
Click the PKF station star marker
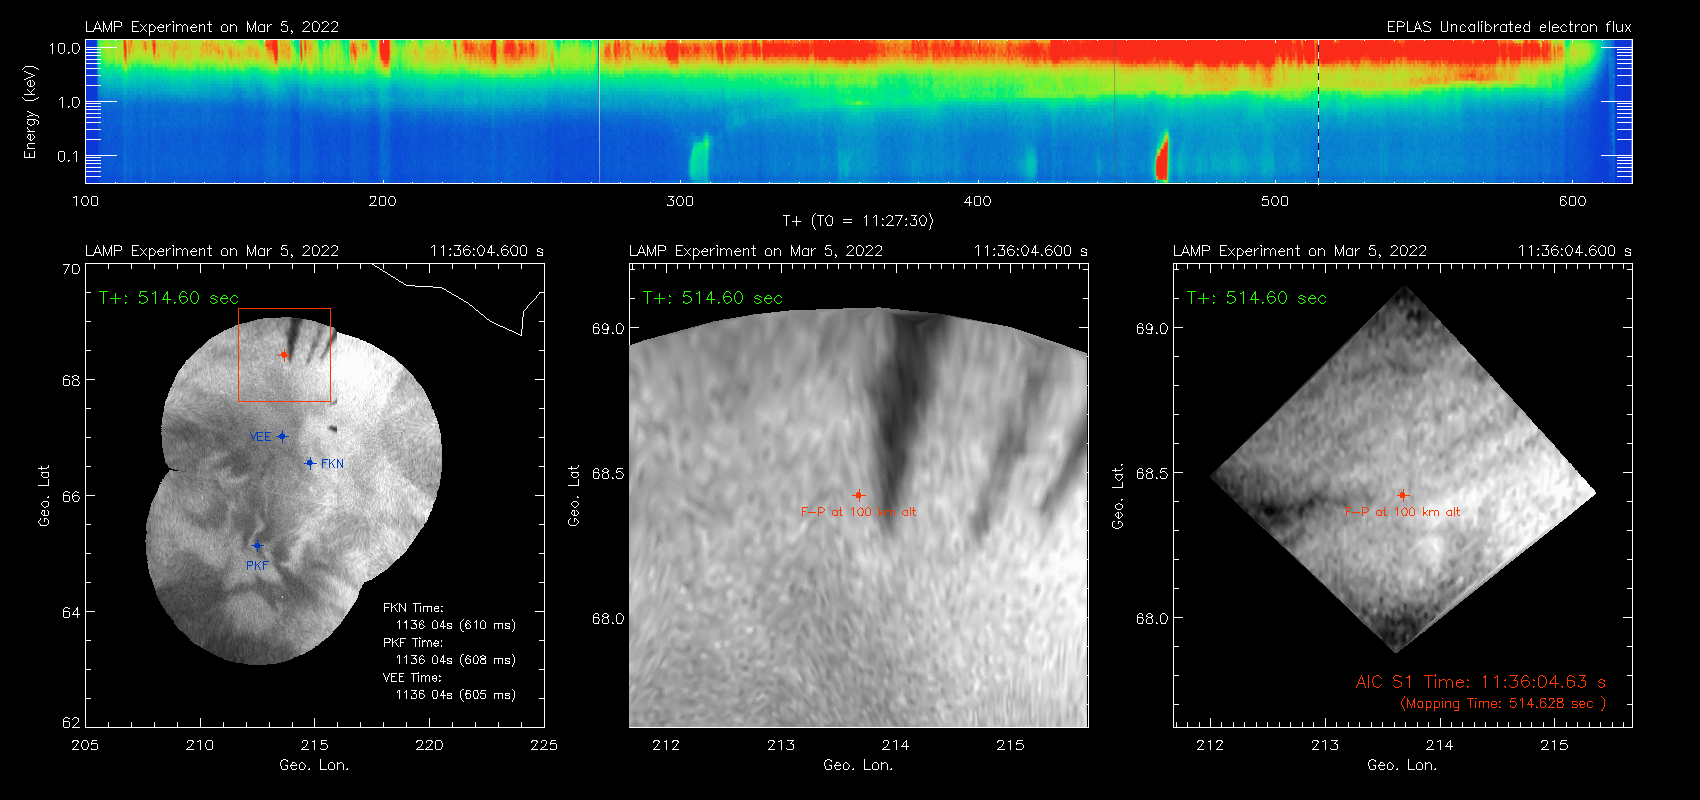click(257, 546)
